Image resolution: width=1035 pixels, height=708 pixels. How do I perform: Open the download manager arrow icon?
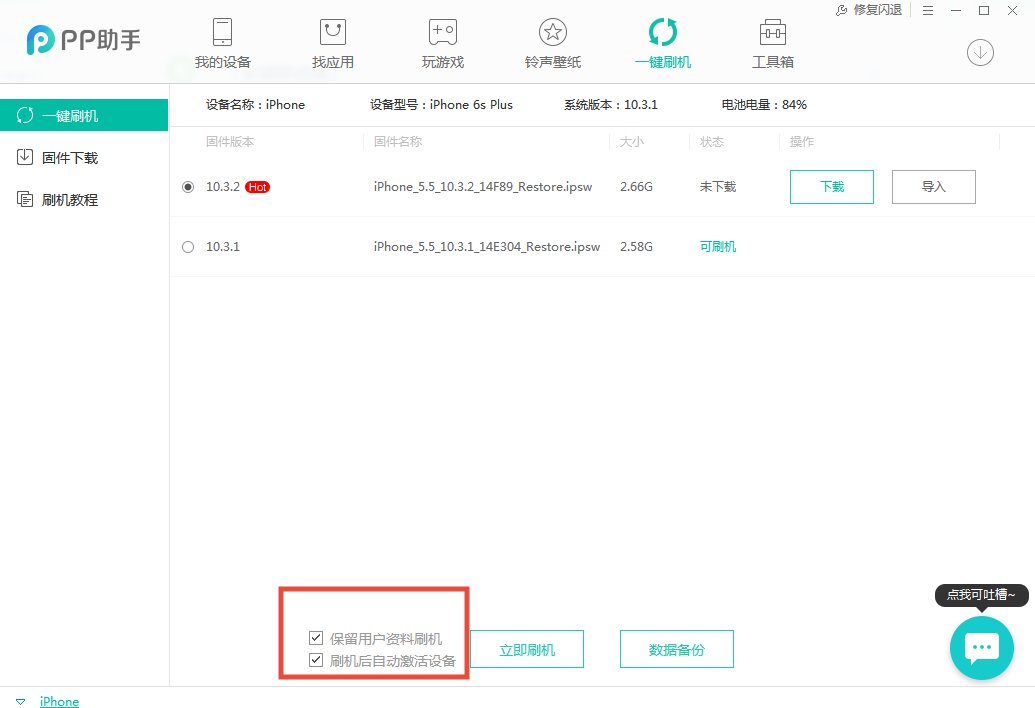[x=980, y=52]
